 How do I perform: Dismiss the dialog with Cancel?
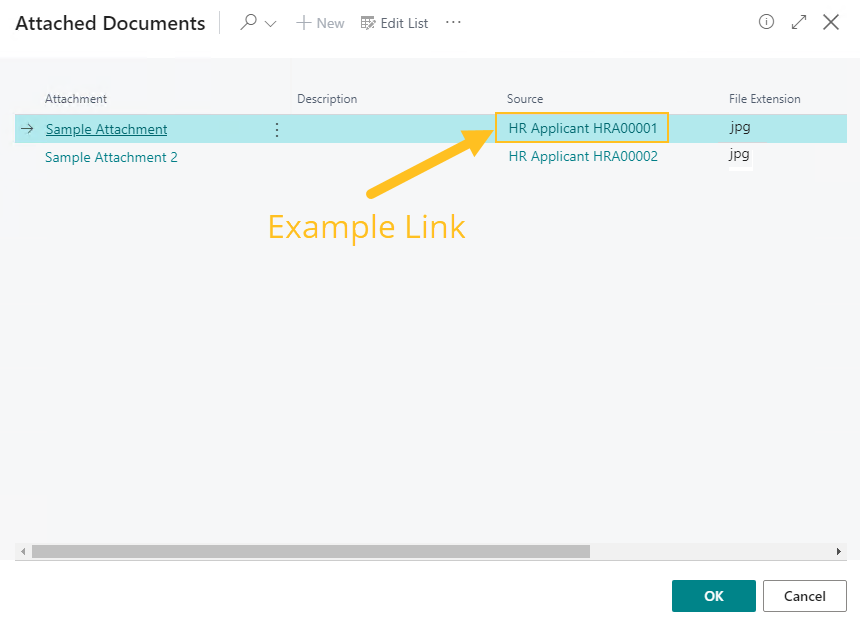click(804, 595)
